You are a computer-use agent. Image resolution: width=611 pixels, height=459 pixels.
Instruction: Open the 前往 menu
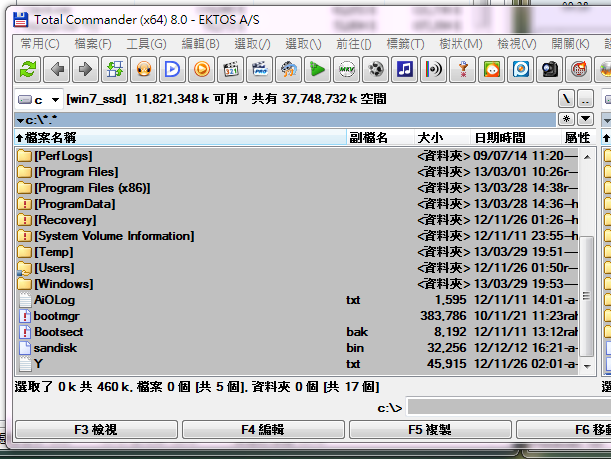(x=353, y=44)
